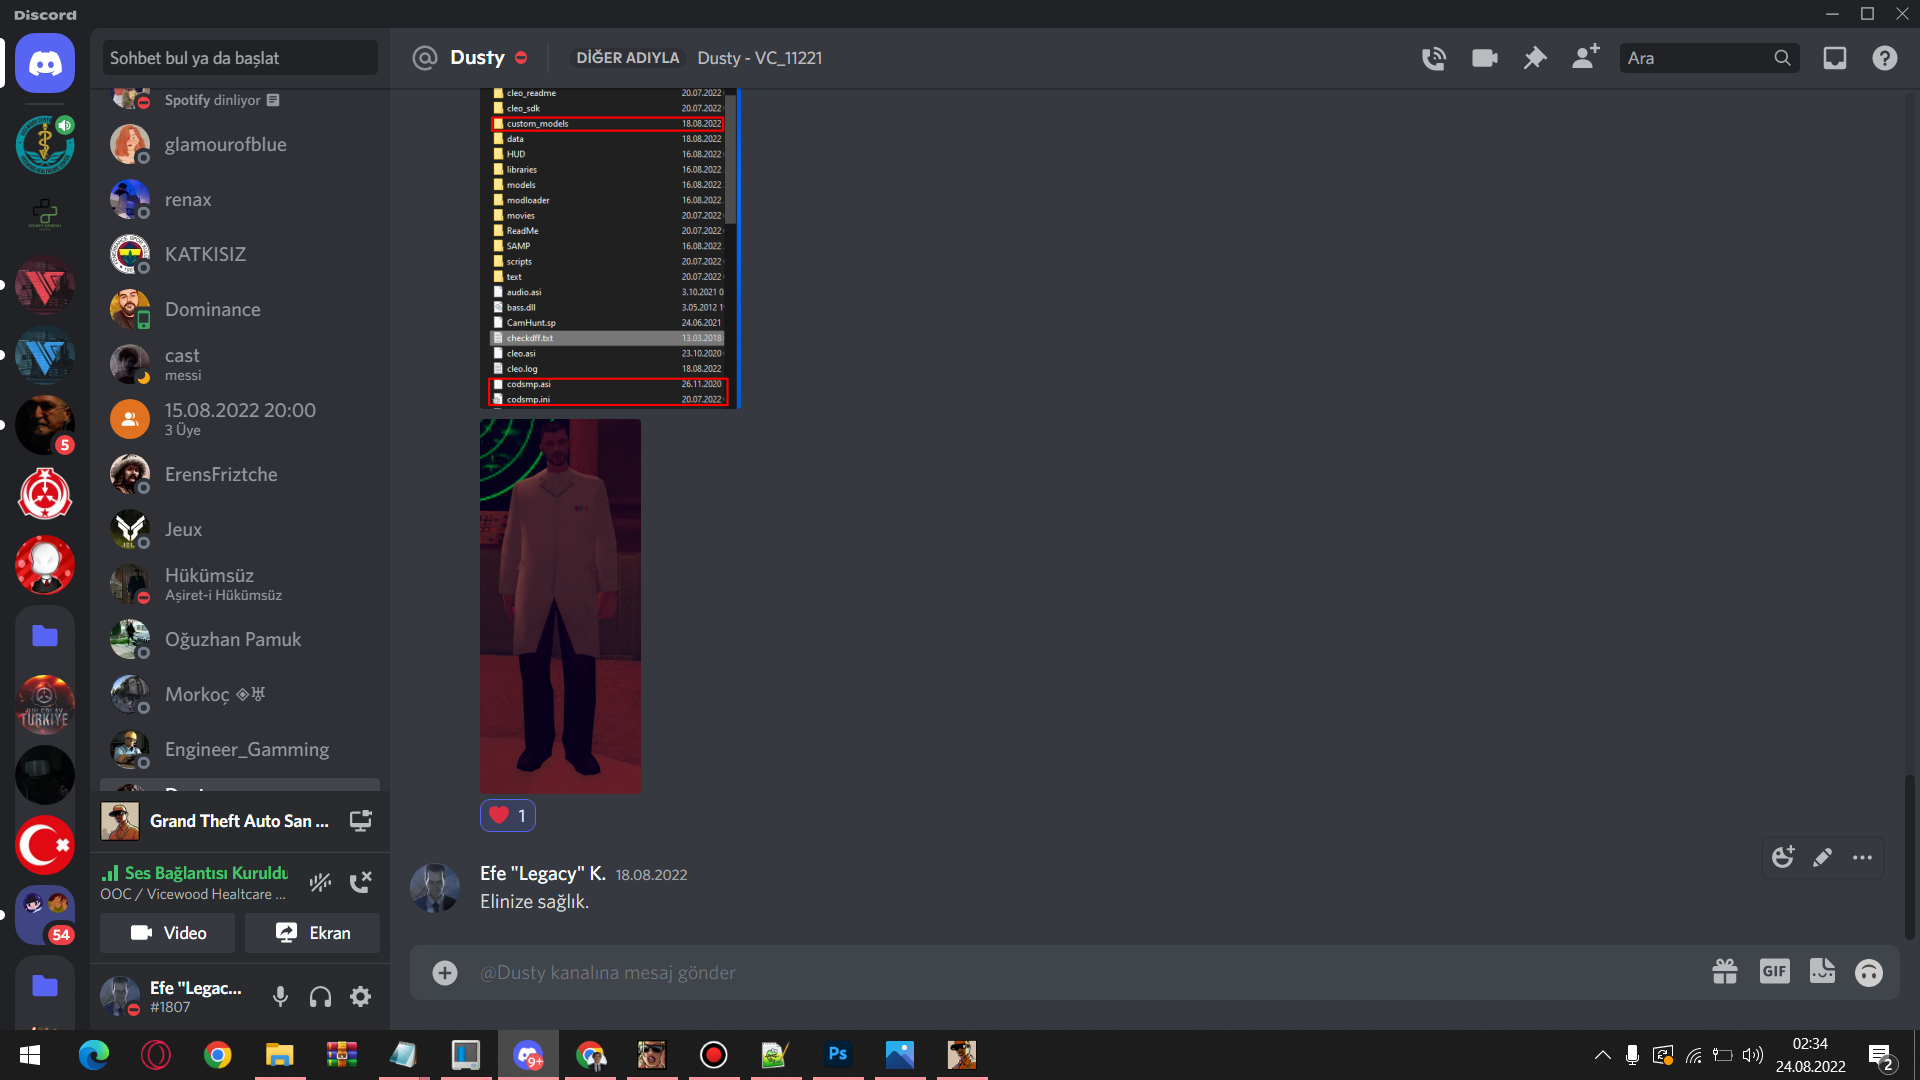Add attachment with plus button
This screenshot has width=1920, height=1080.
445,972
